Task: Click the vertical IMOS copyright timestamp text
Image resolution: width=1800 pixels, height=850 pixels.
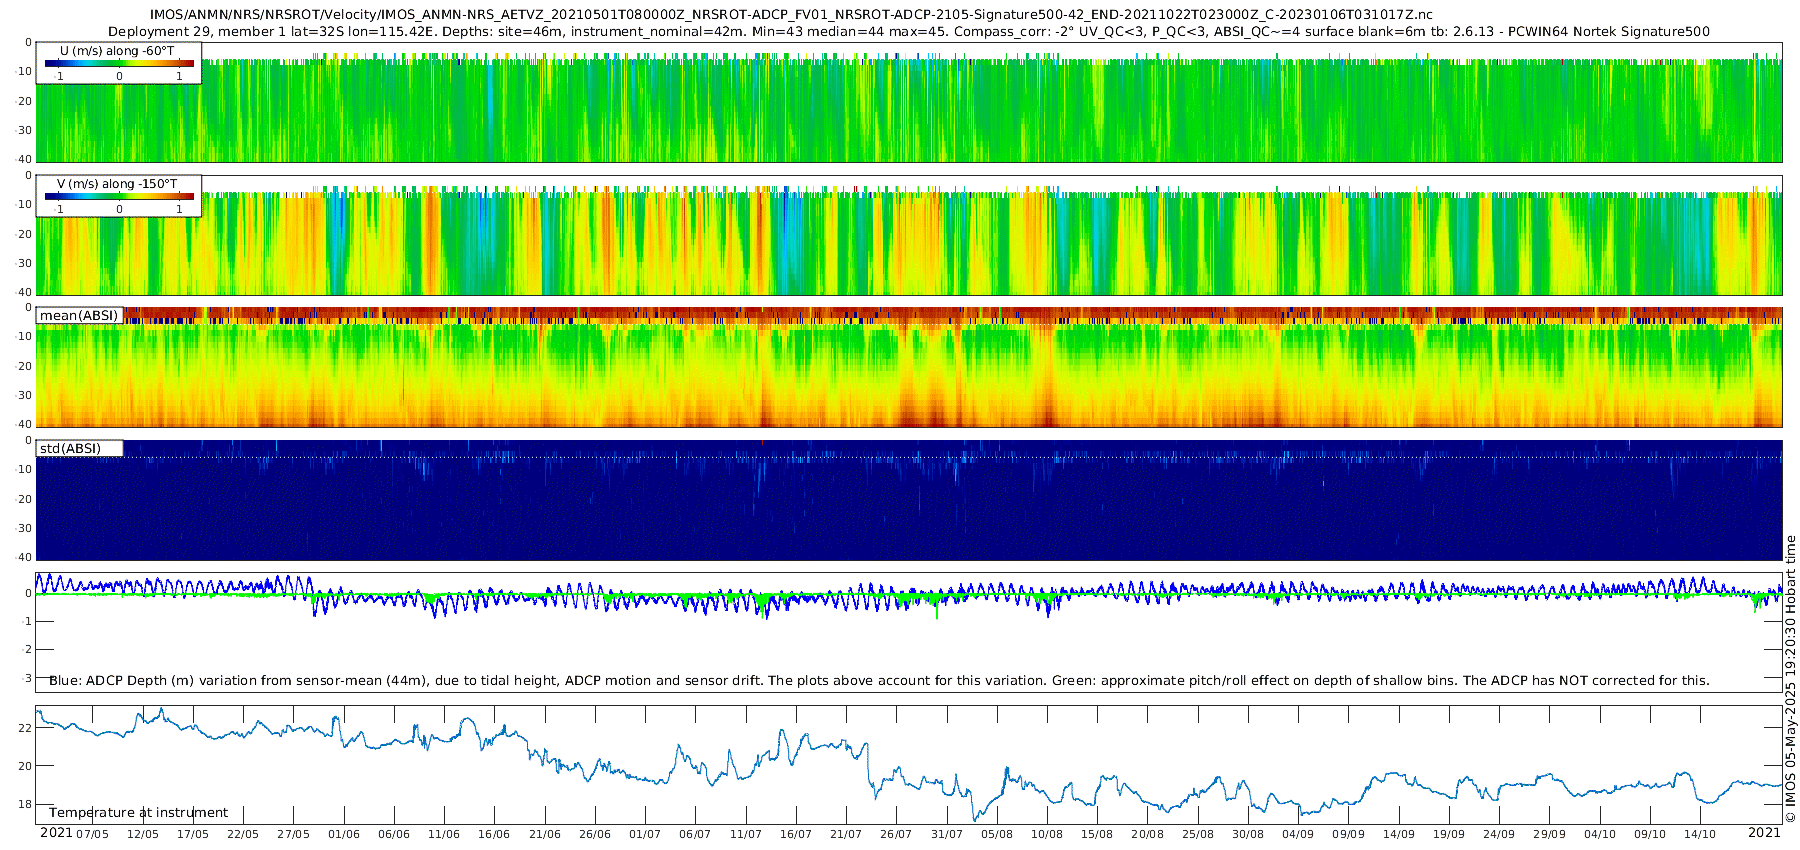Action: (1790, 678)
